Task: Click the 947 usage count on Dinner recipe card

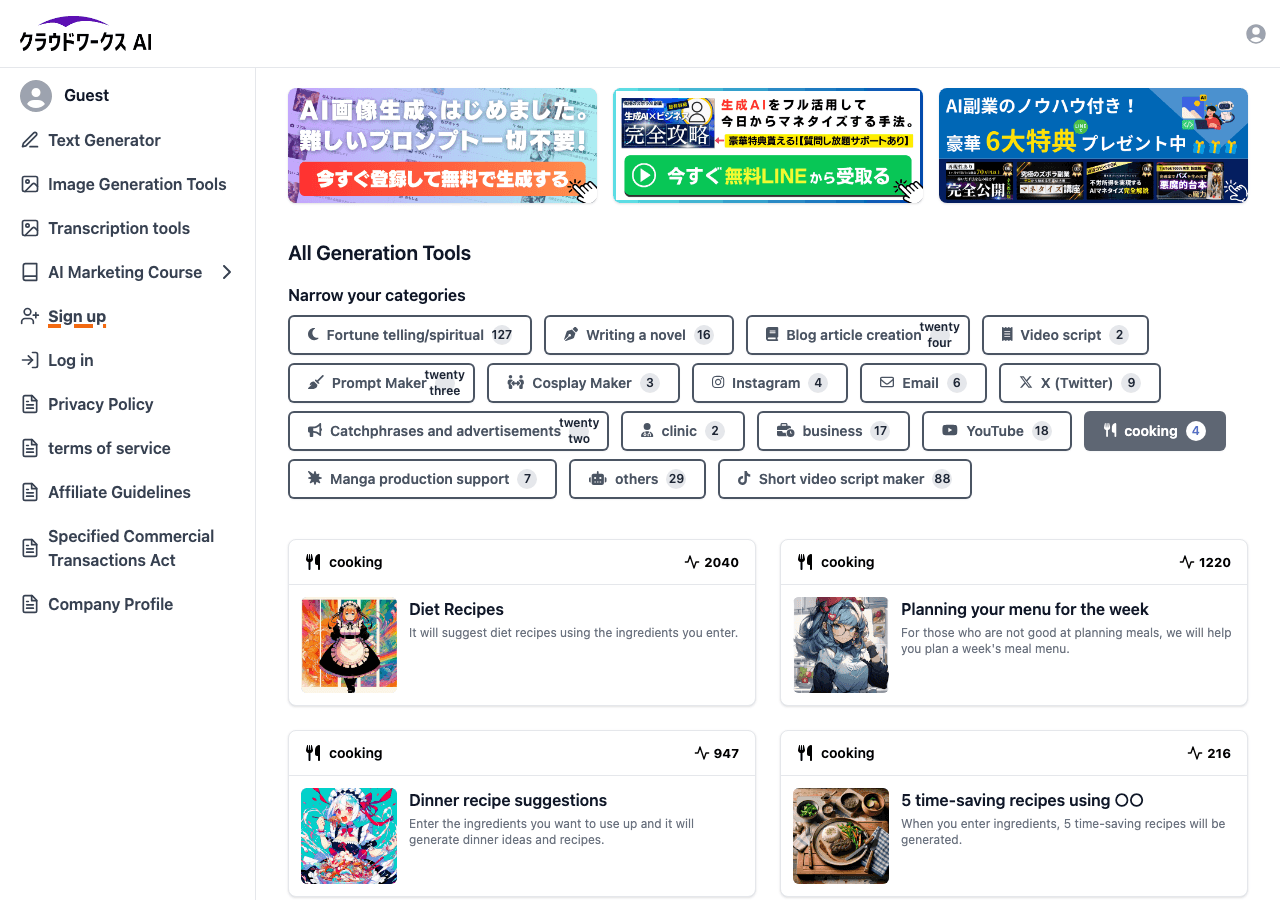Action: [716, 753]
